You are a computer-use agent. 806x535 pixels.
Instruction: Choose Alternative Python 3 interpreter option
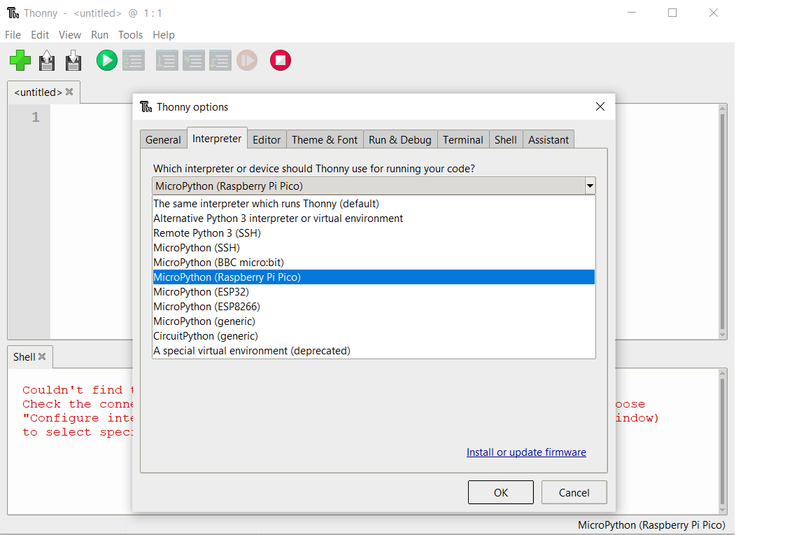[374, 218]
